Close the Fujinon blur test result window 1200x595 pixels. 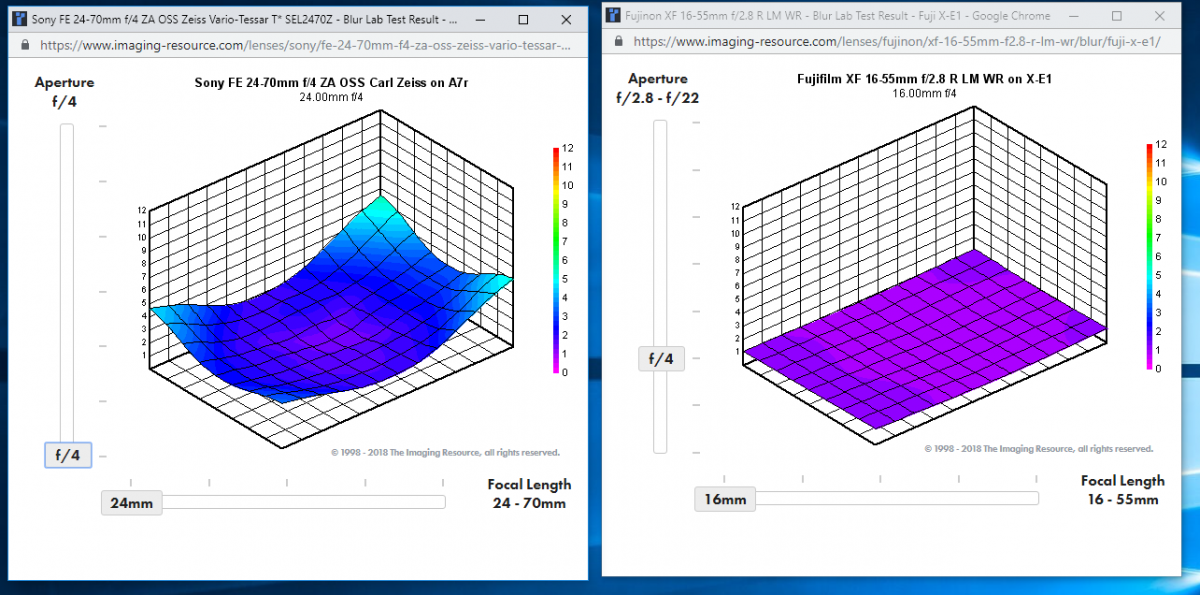click(x=1162, y=16)
